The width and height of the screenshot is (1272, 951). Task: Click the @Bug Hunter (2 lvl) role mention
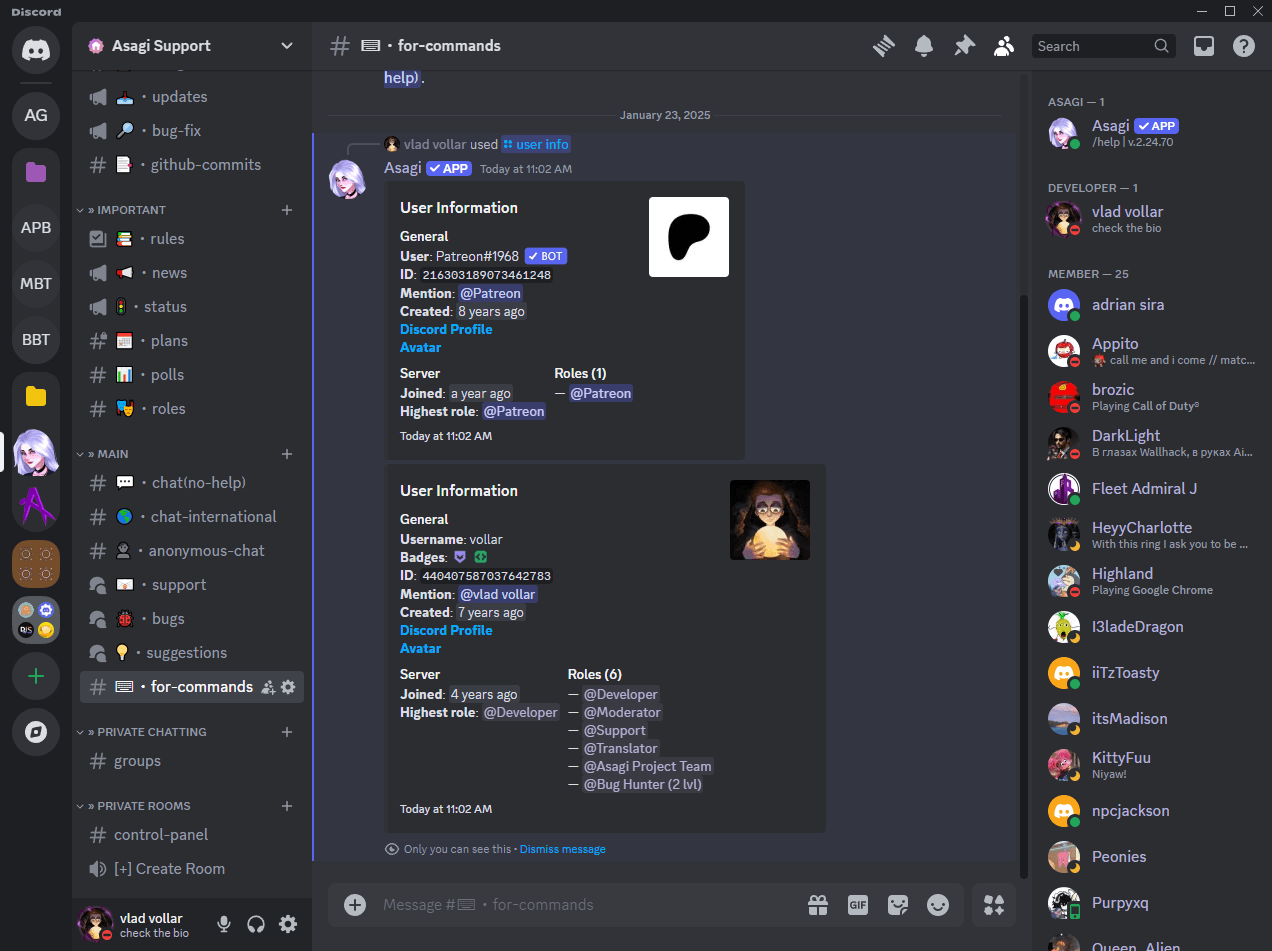pyautogui.click(x=643, y=785)
